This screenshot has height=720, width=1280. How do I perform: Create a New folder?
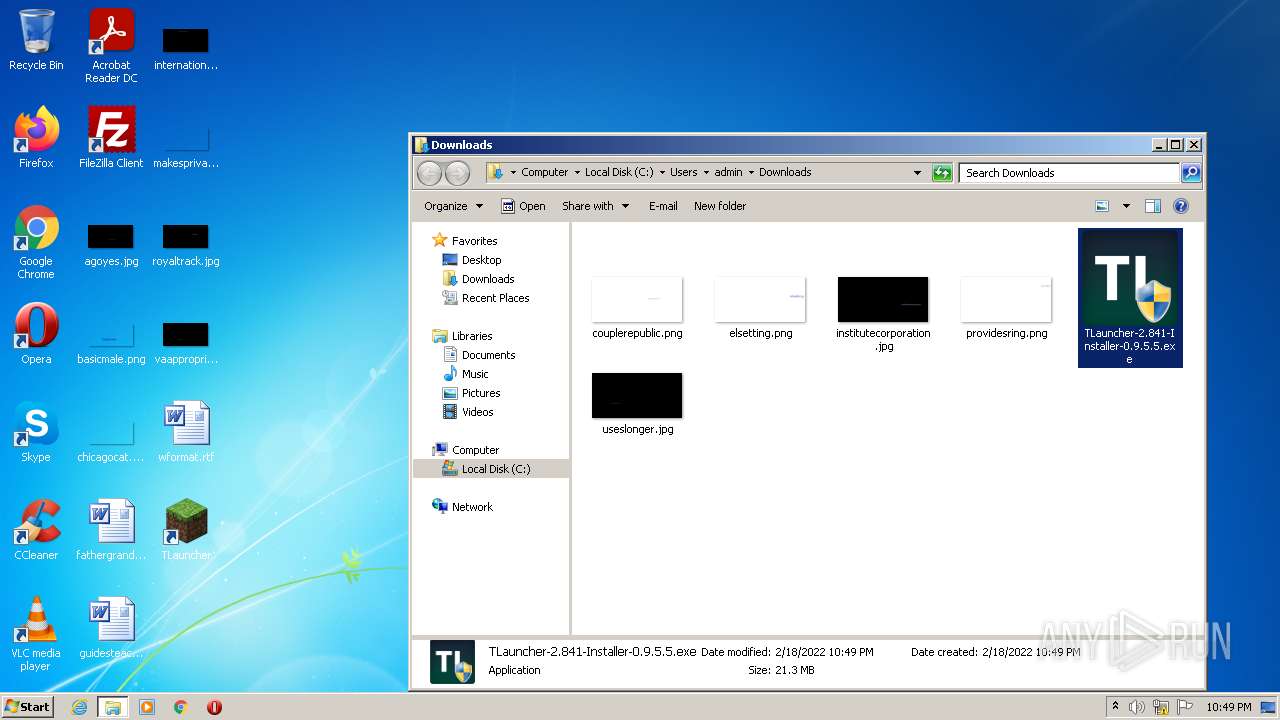coord(720,206)
